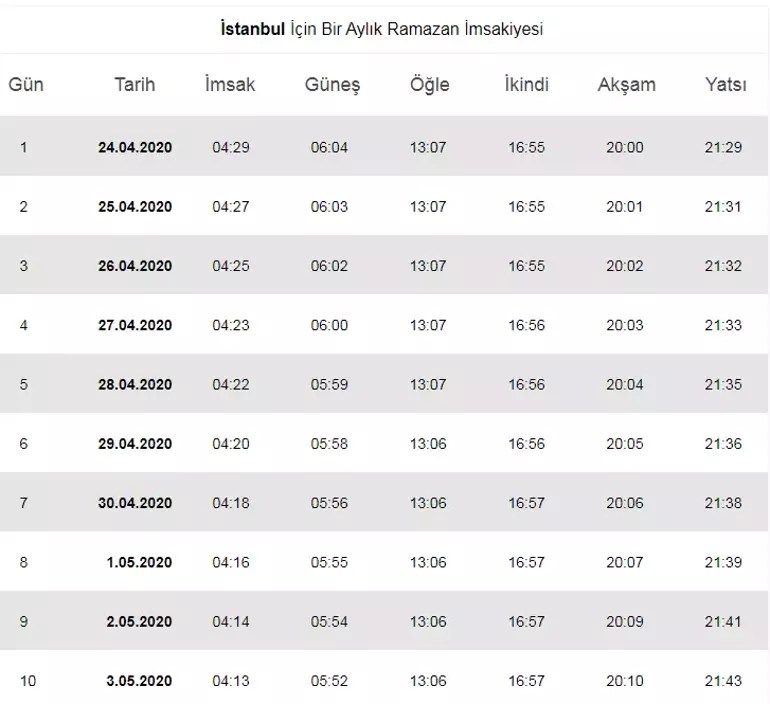
Task: Select the Akşam time 20:00
Action: click(x=625, y=147)
